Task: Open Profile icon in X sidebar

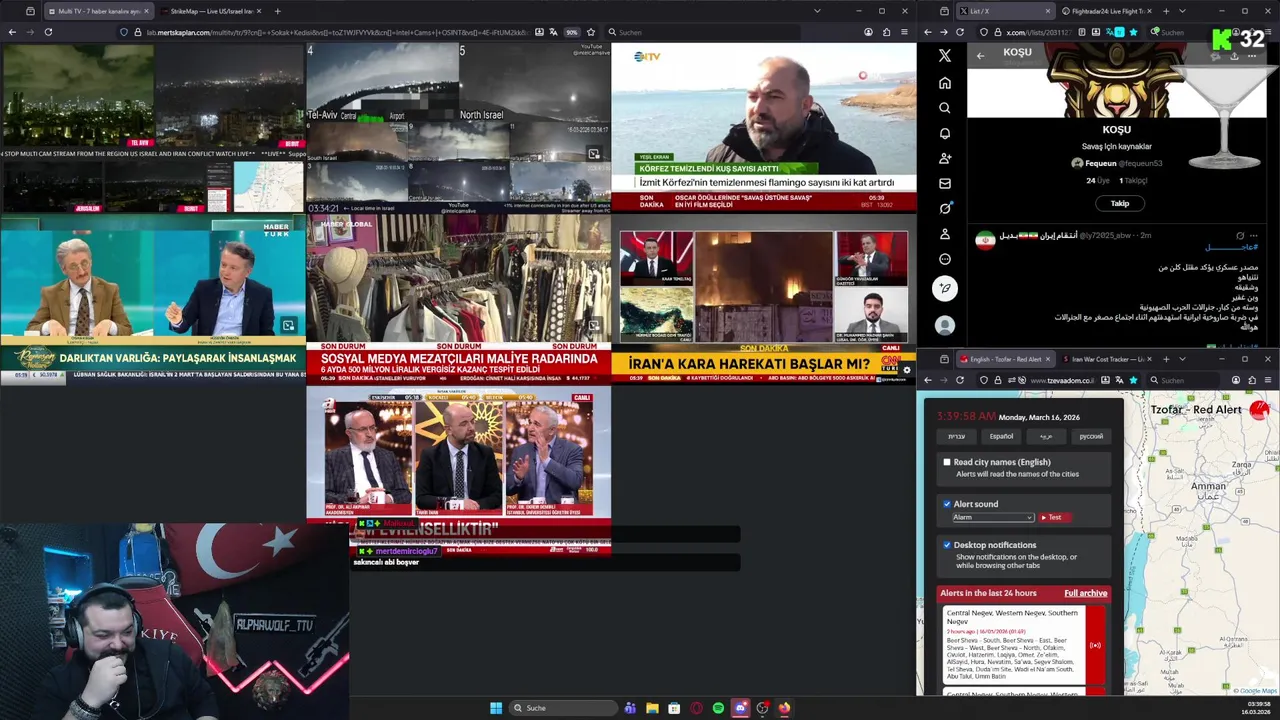Action: [944, 234]
